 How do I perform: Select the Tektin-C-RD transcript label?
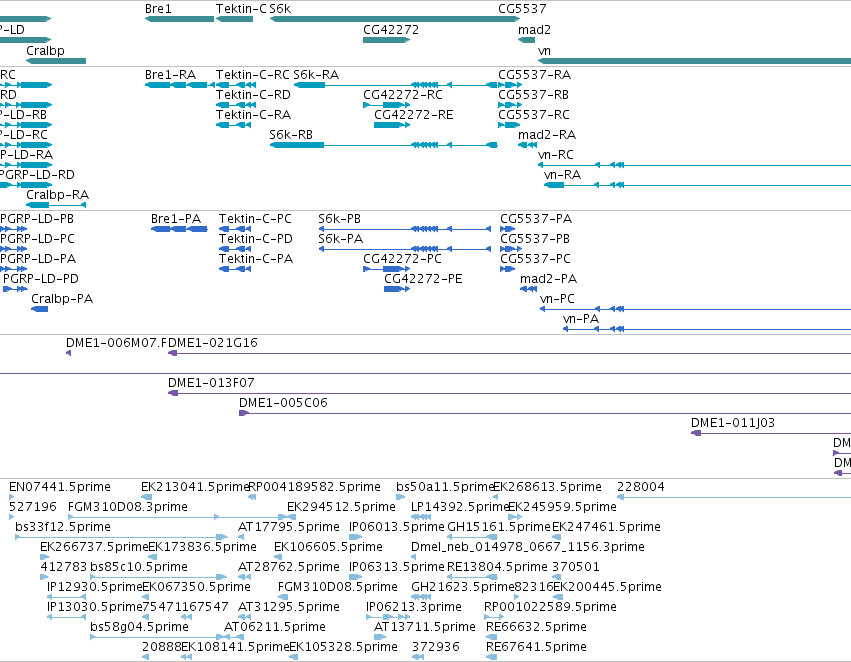tap(253, 95)
